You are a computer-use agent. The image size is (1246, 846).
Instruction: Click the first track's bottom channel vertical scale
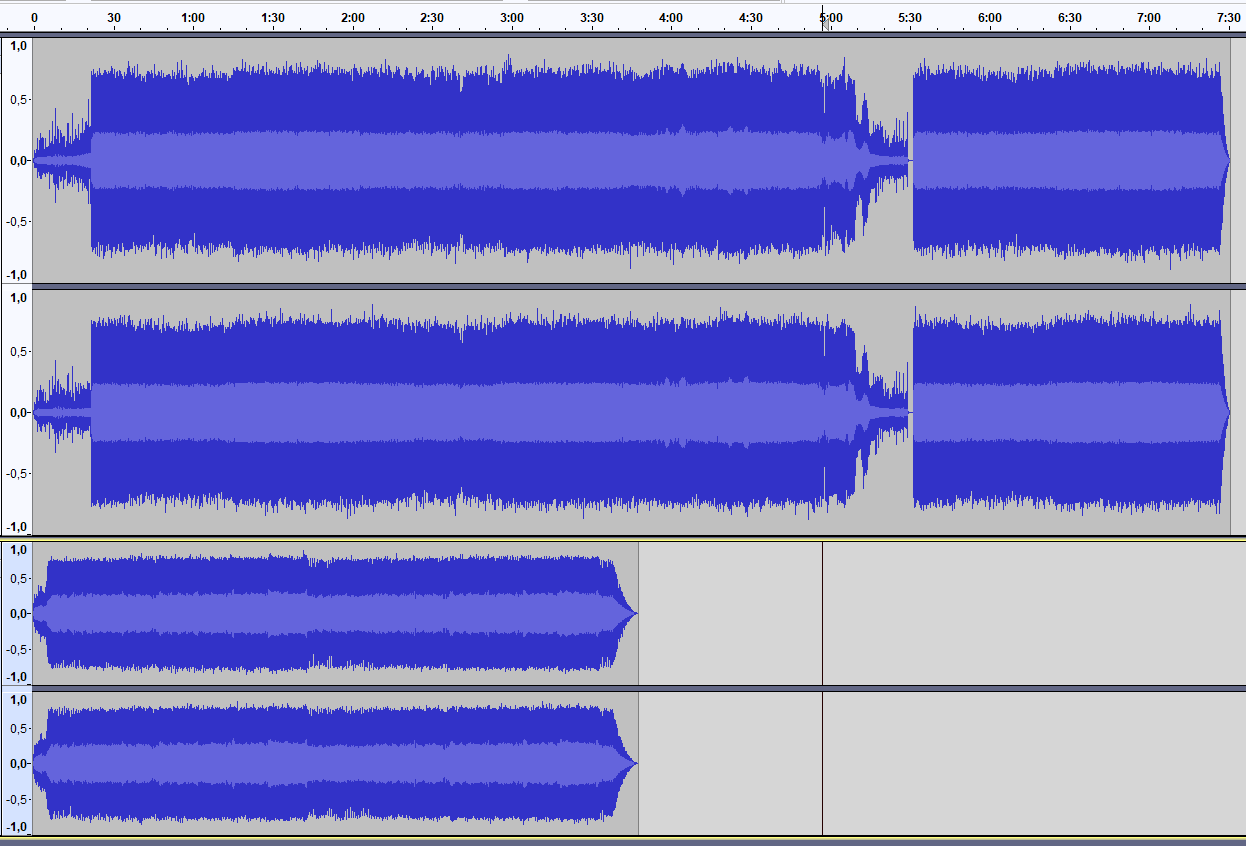[16, 412]
